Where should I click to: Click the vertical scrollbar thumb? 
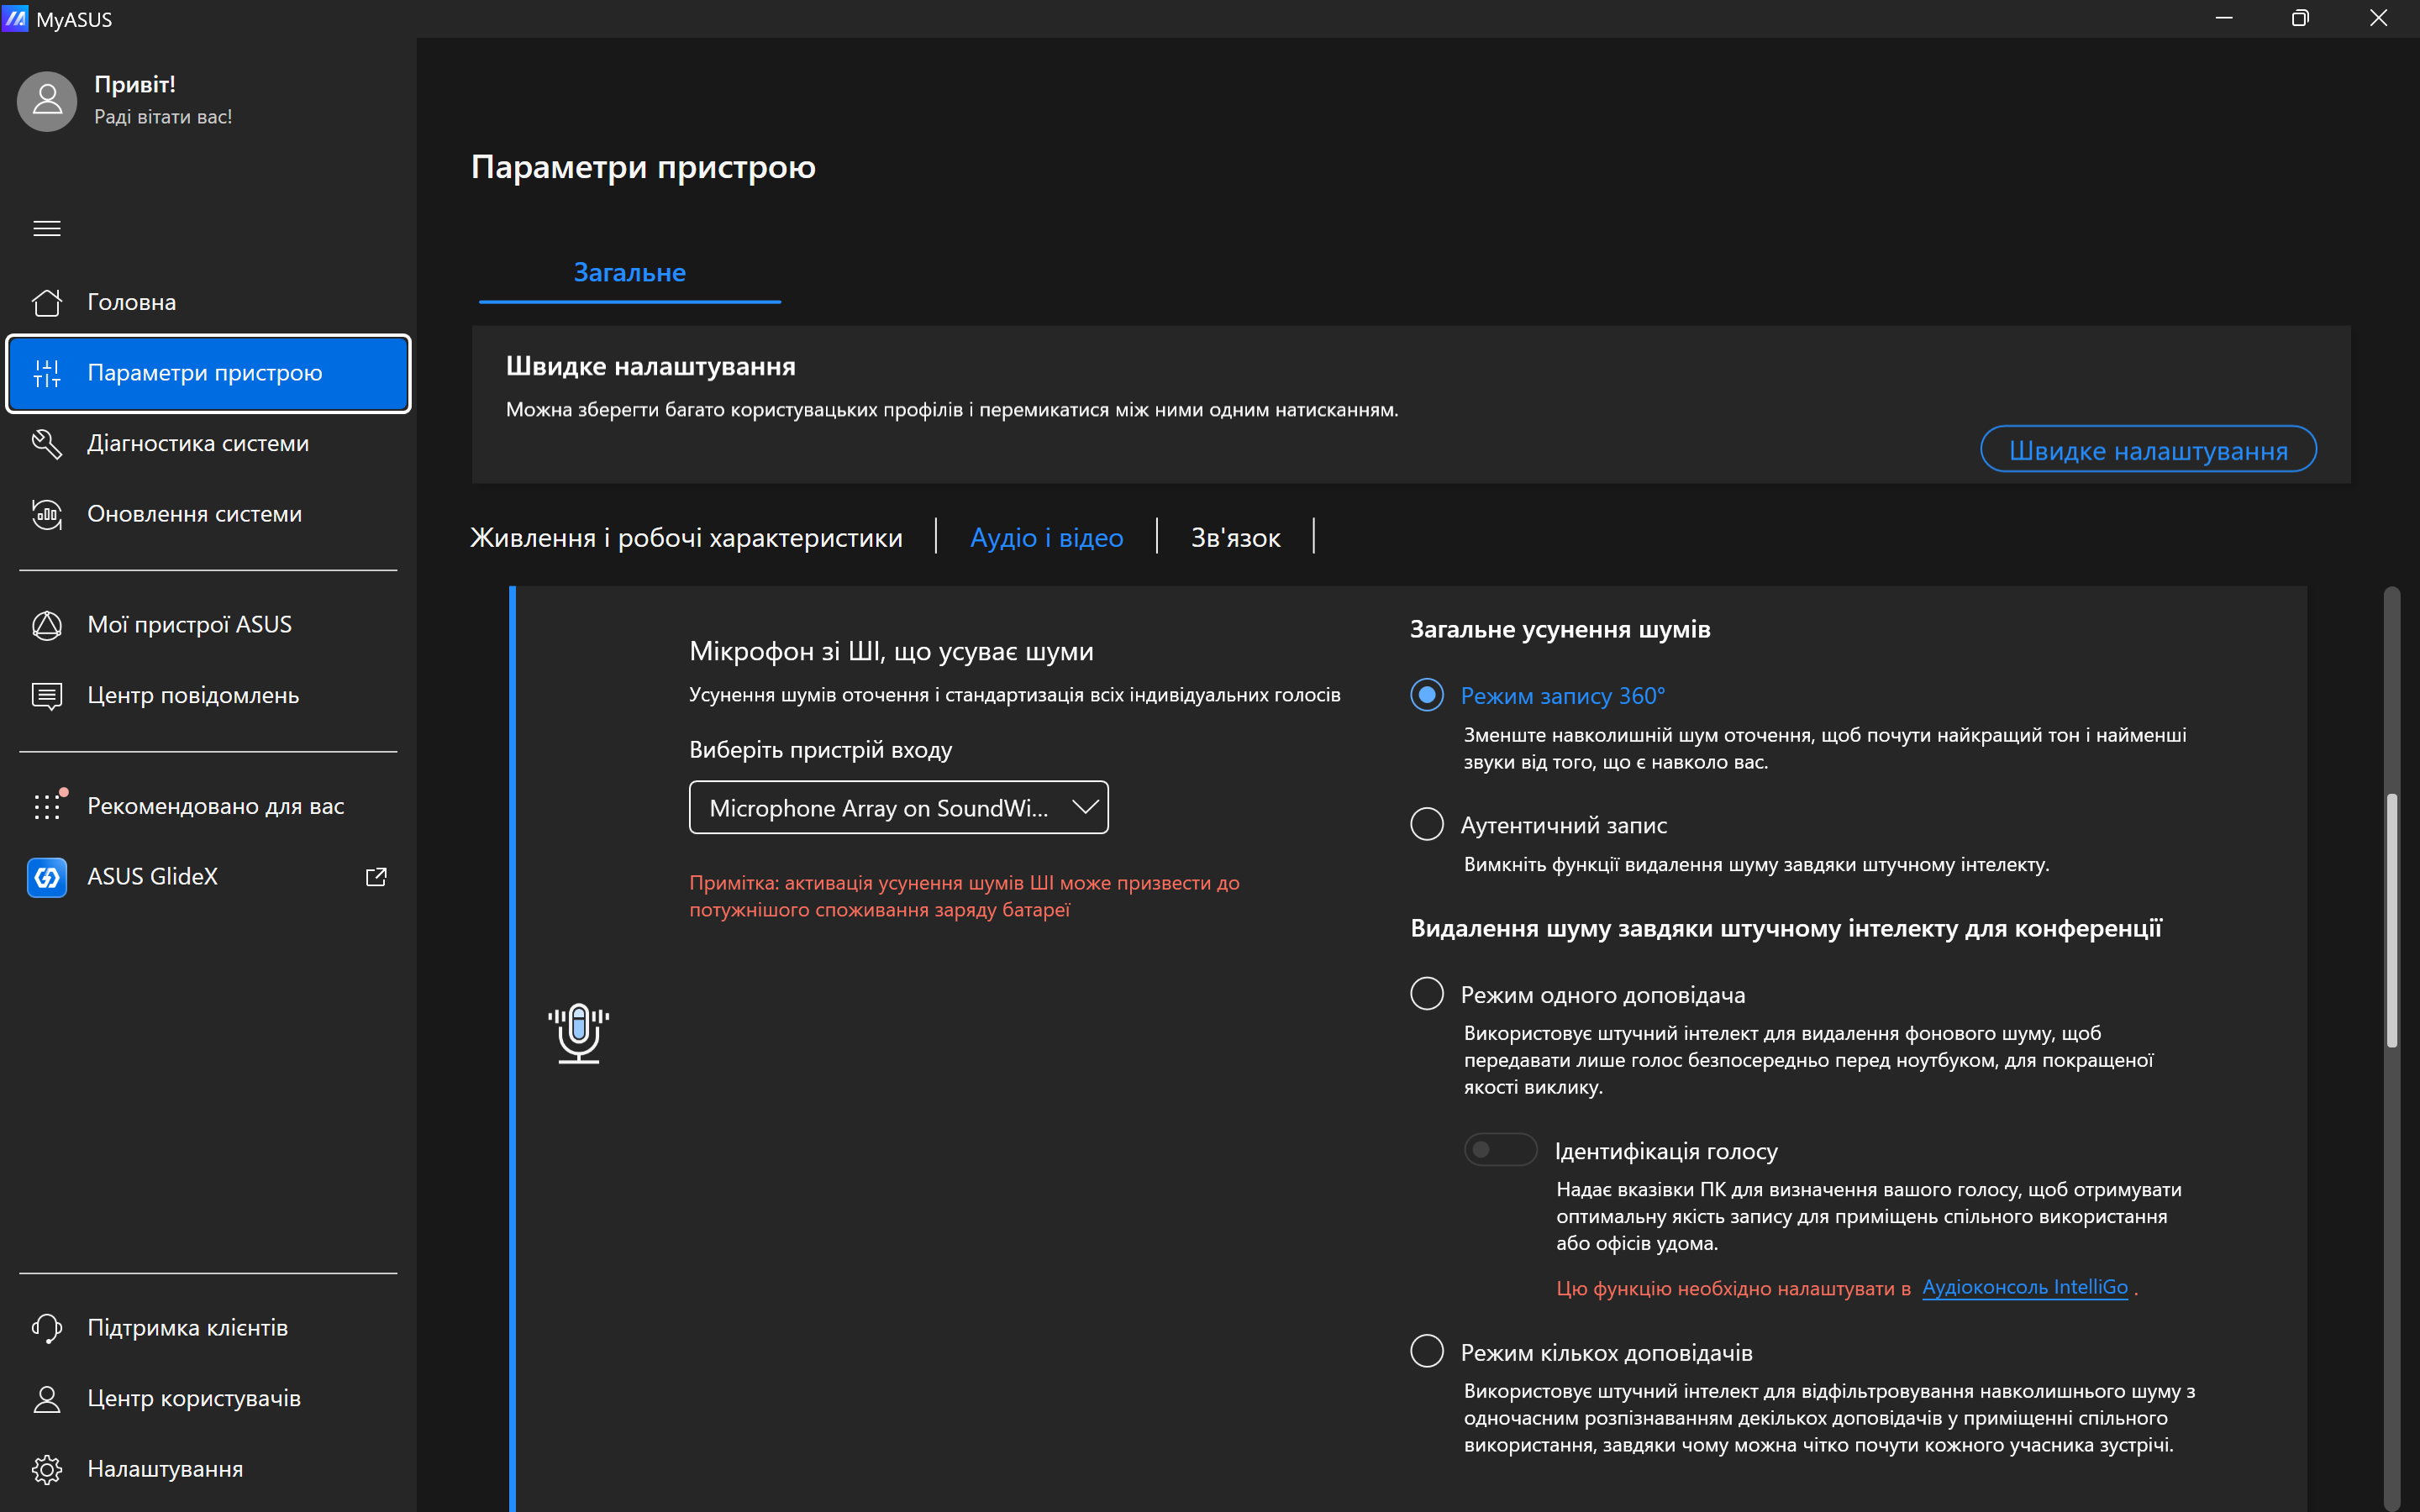(x=2392, y=920)
